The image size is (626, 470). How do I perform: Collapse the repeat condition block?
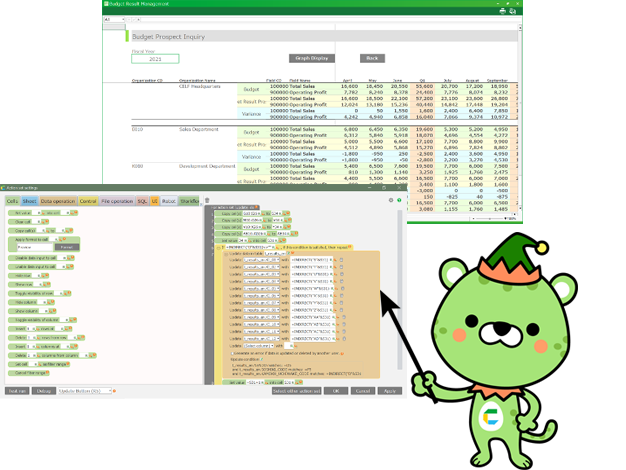[x=218, y=248]
